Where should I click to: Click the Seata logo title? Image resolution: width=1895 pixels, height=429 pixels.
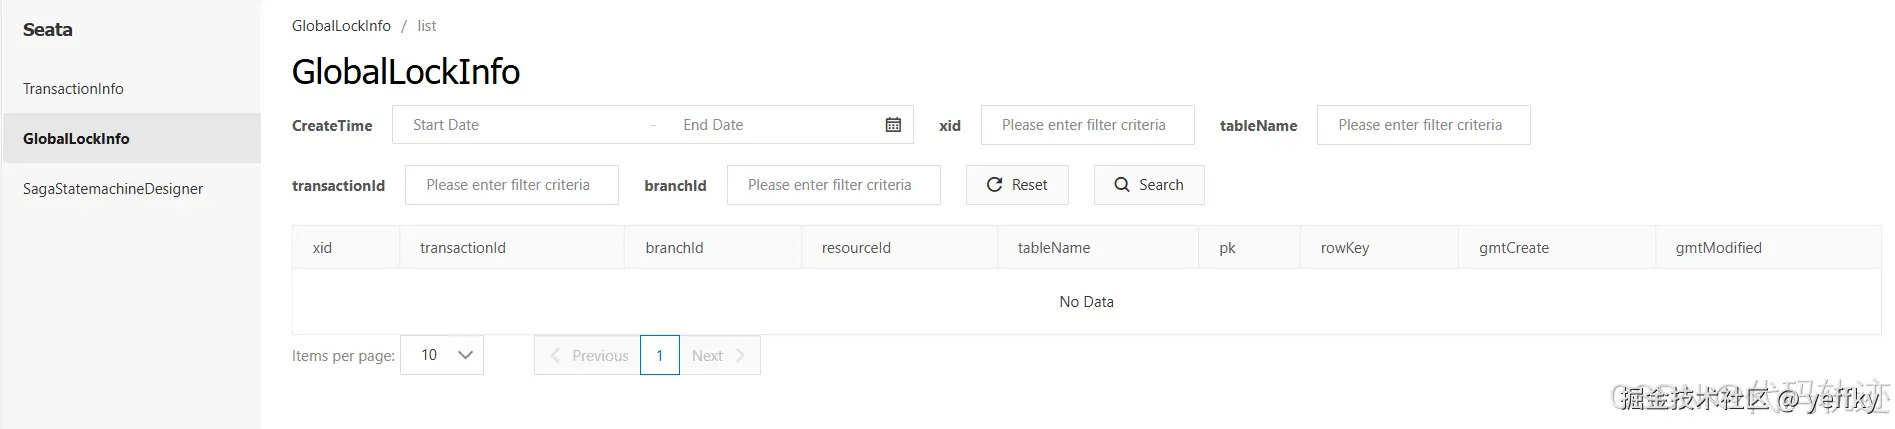coord(48,30)
